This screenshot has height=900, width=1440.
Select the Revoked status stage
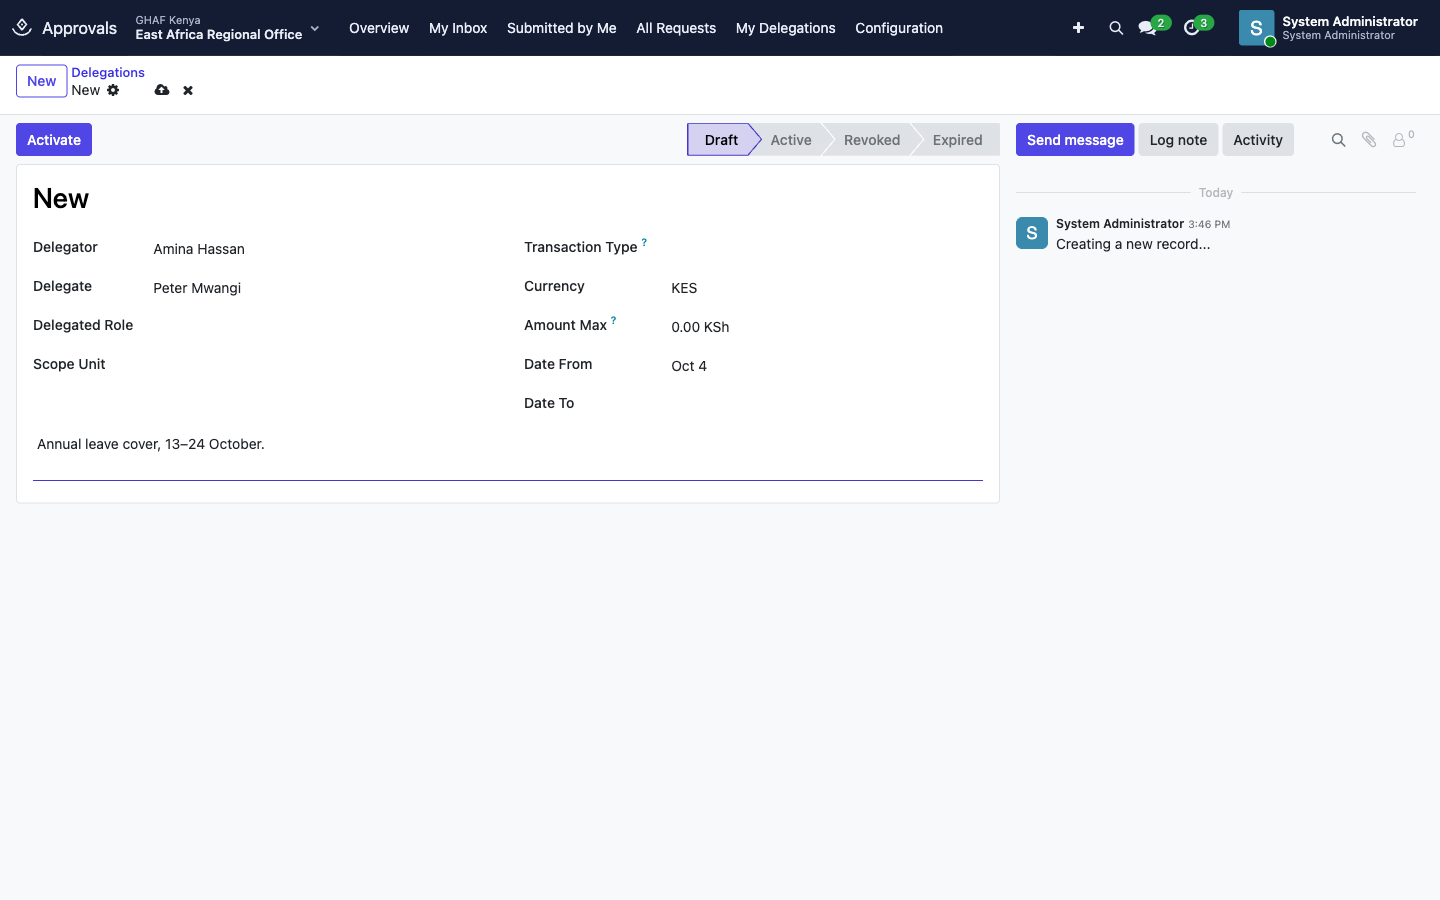[x=872, y=140]
